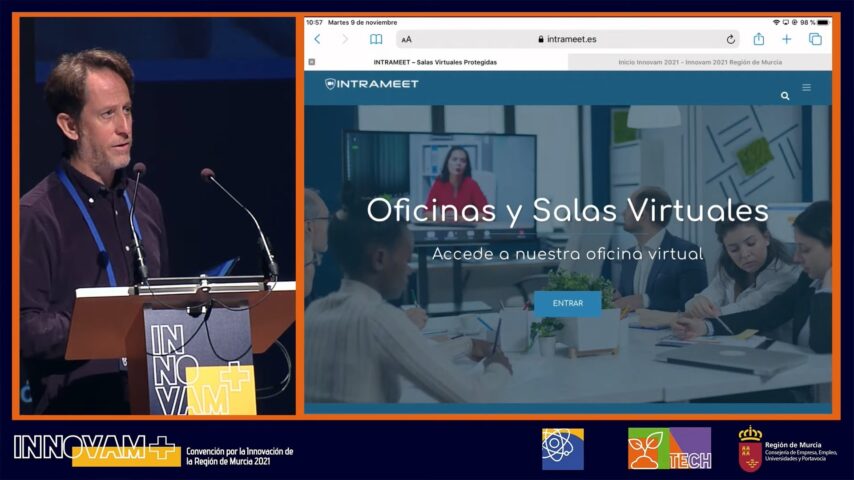This screenshot has height=480, width=854.
Task: Show all tabs with the tab overview icon
Action: 815,39
